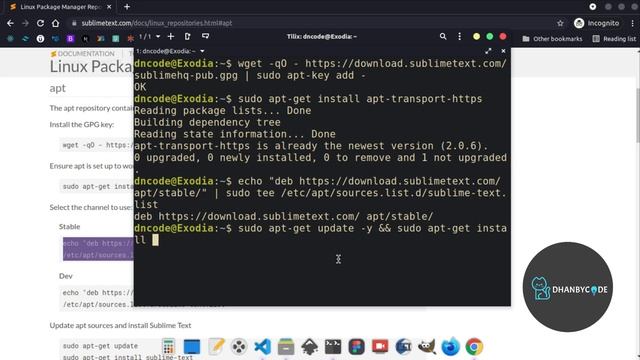This screenshot has height=360, width=640.
Task: Click the 'Dev' channel heading
Action: pyautogui.click(x=66, y=276)
